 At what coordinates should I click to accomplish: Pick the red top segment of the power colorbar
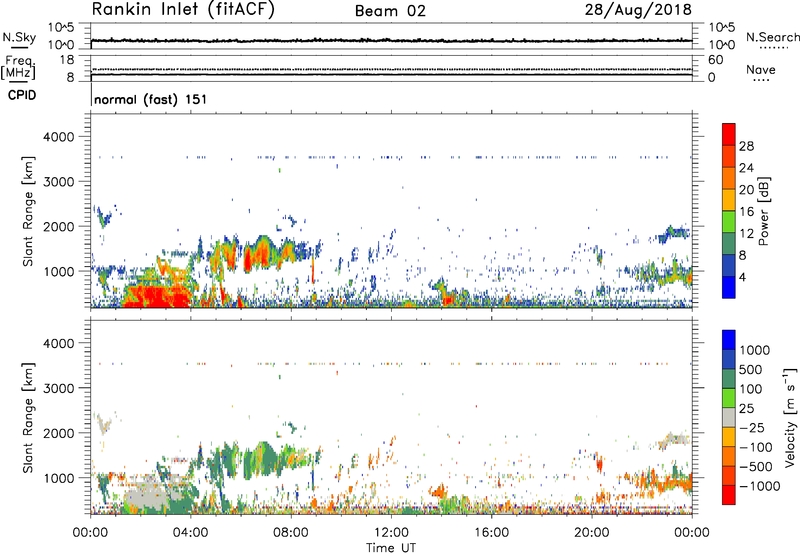(x=729, y=134)
